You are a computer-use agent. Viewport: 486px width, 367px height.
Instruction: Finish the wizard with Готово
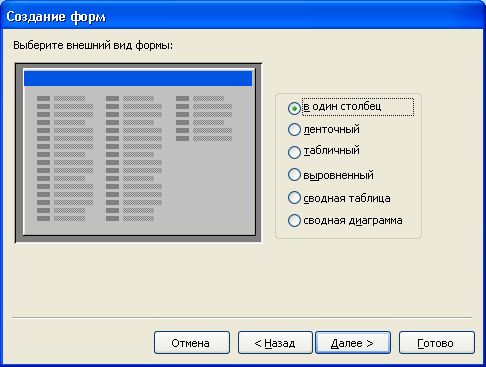[x=437, y=343]
